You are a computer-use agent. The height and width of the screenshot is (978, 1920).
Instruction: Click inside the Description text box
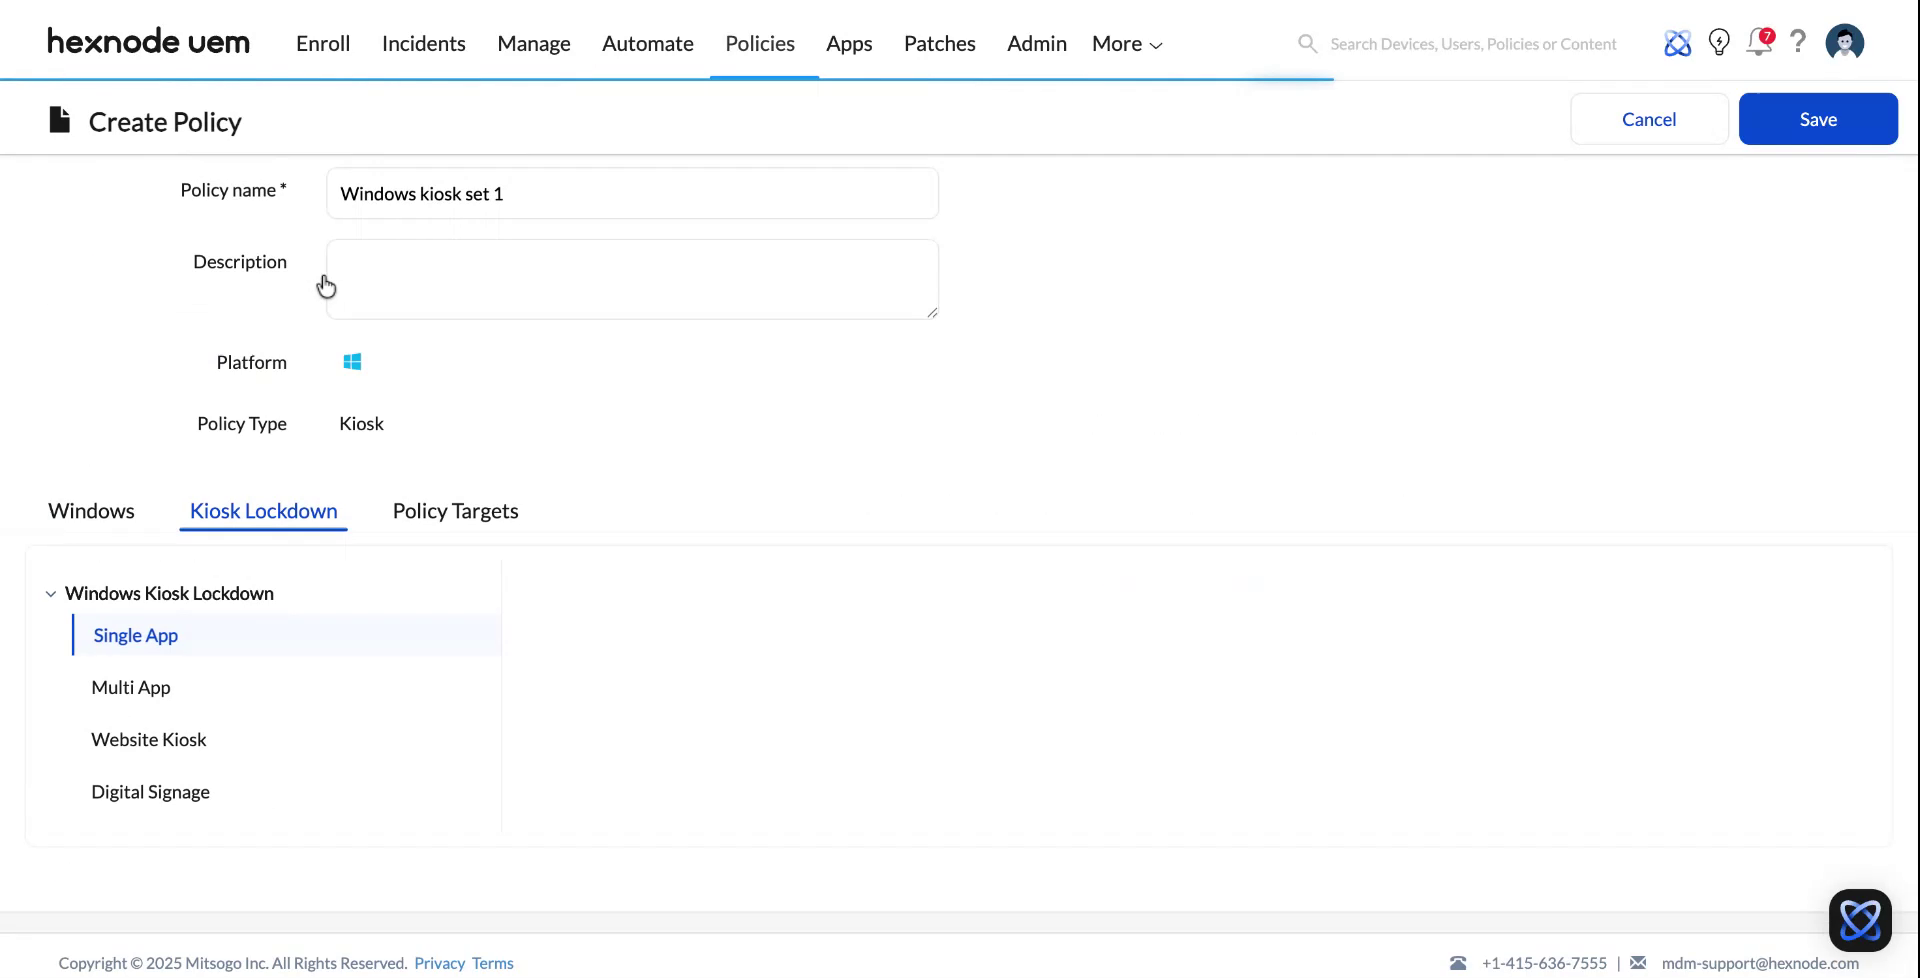(631, 279)
